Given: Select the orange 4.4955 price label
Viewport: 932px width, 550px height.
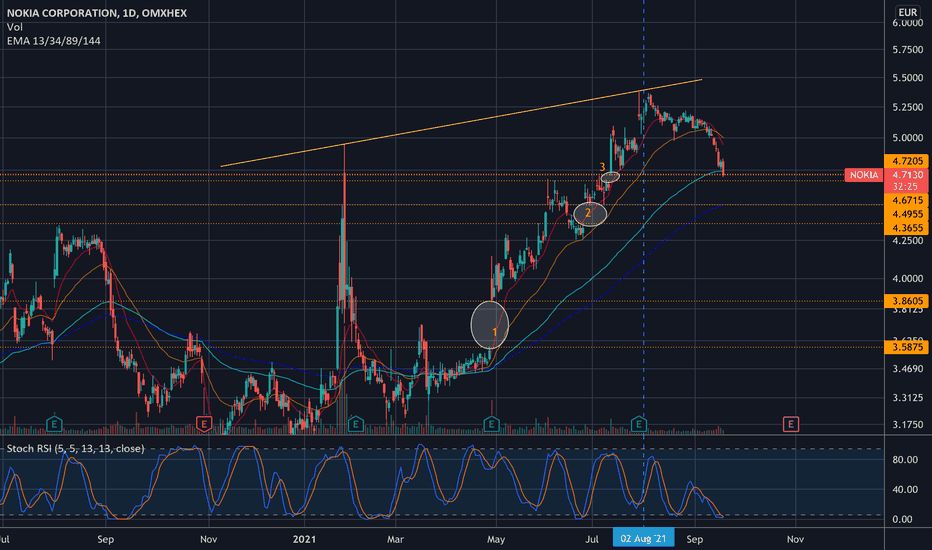Looking at the screenshot, I should pyautogui.click(x=907, y=214).
